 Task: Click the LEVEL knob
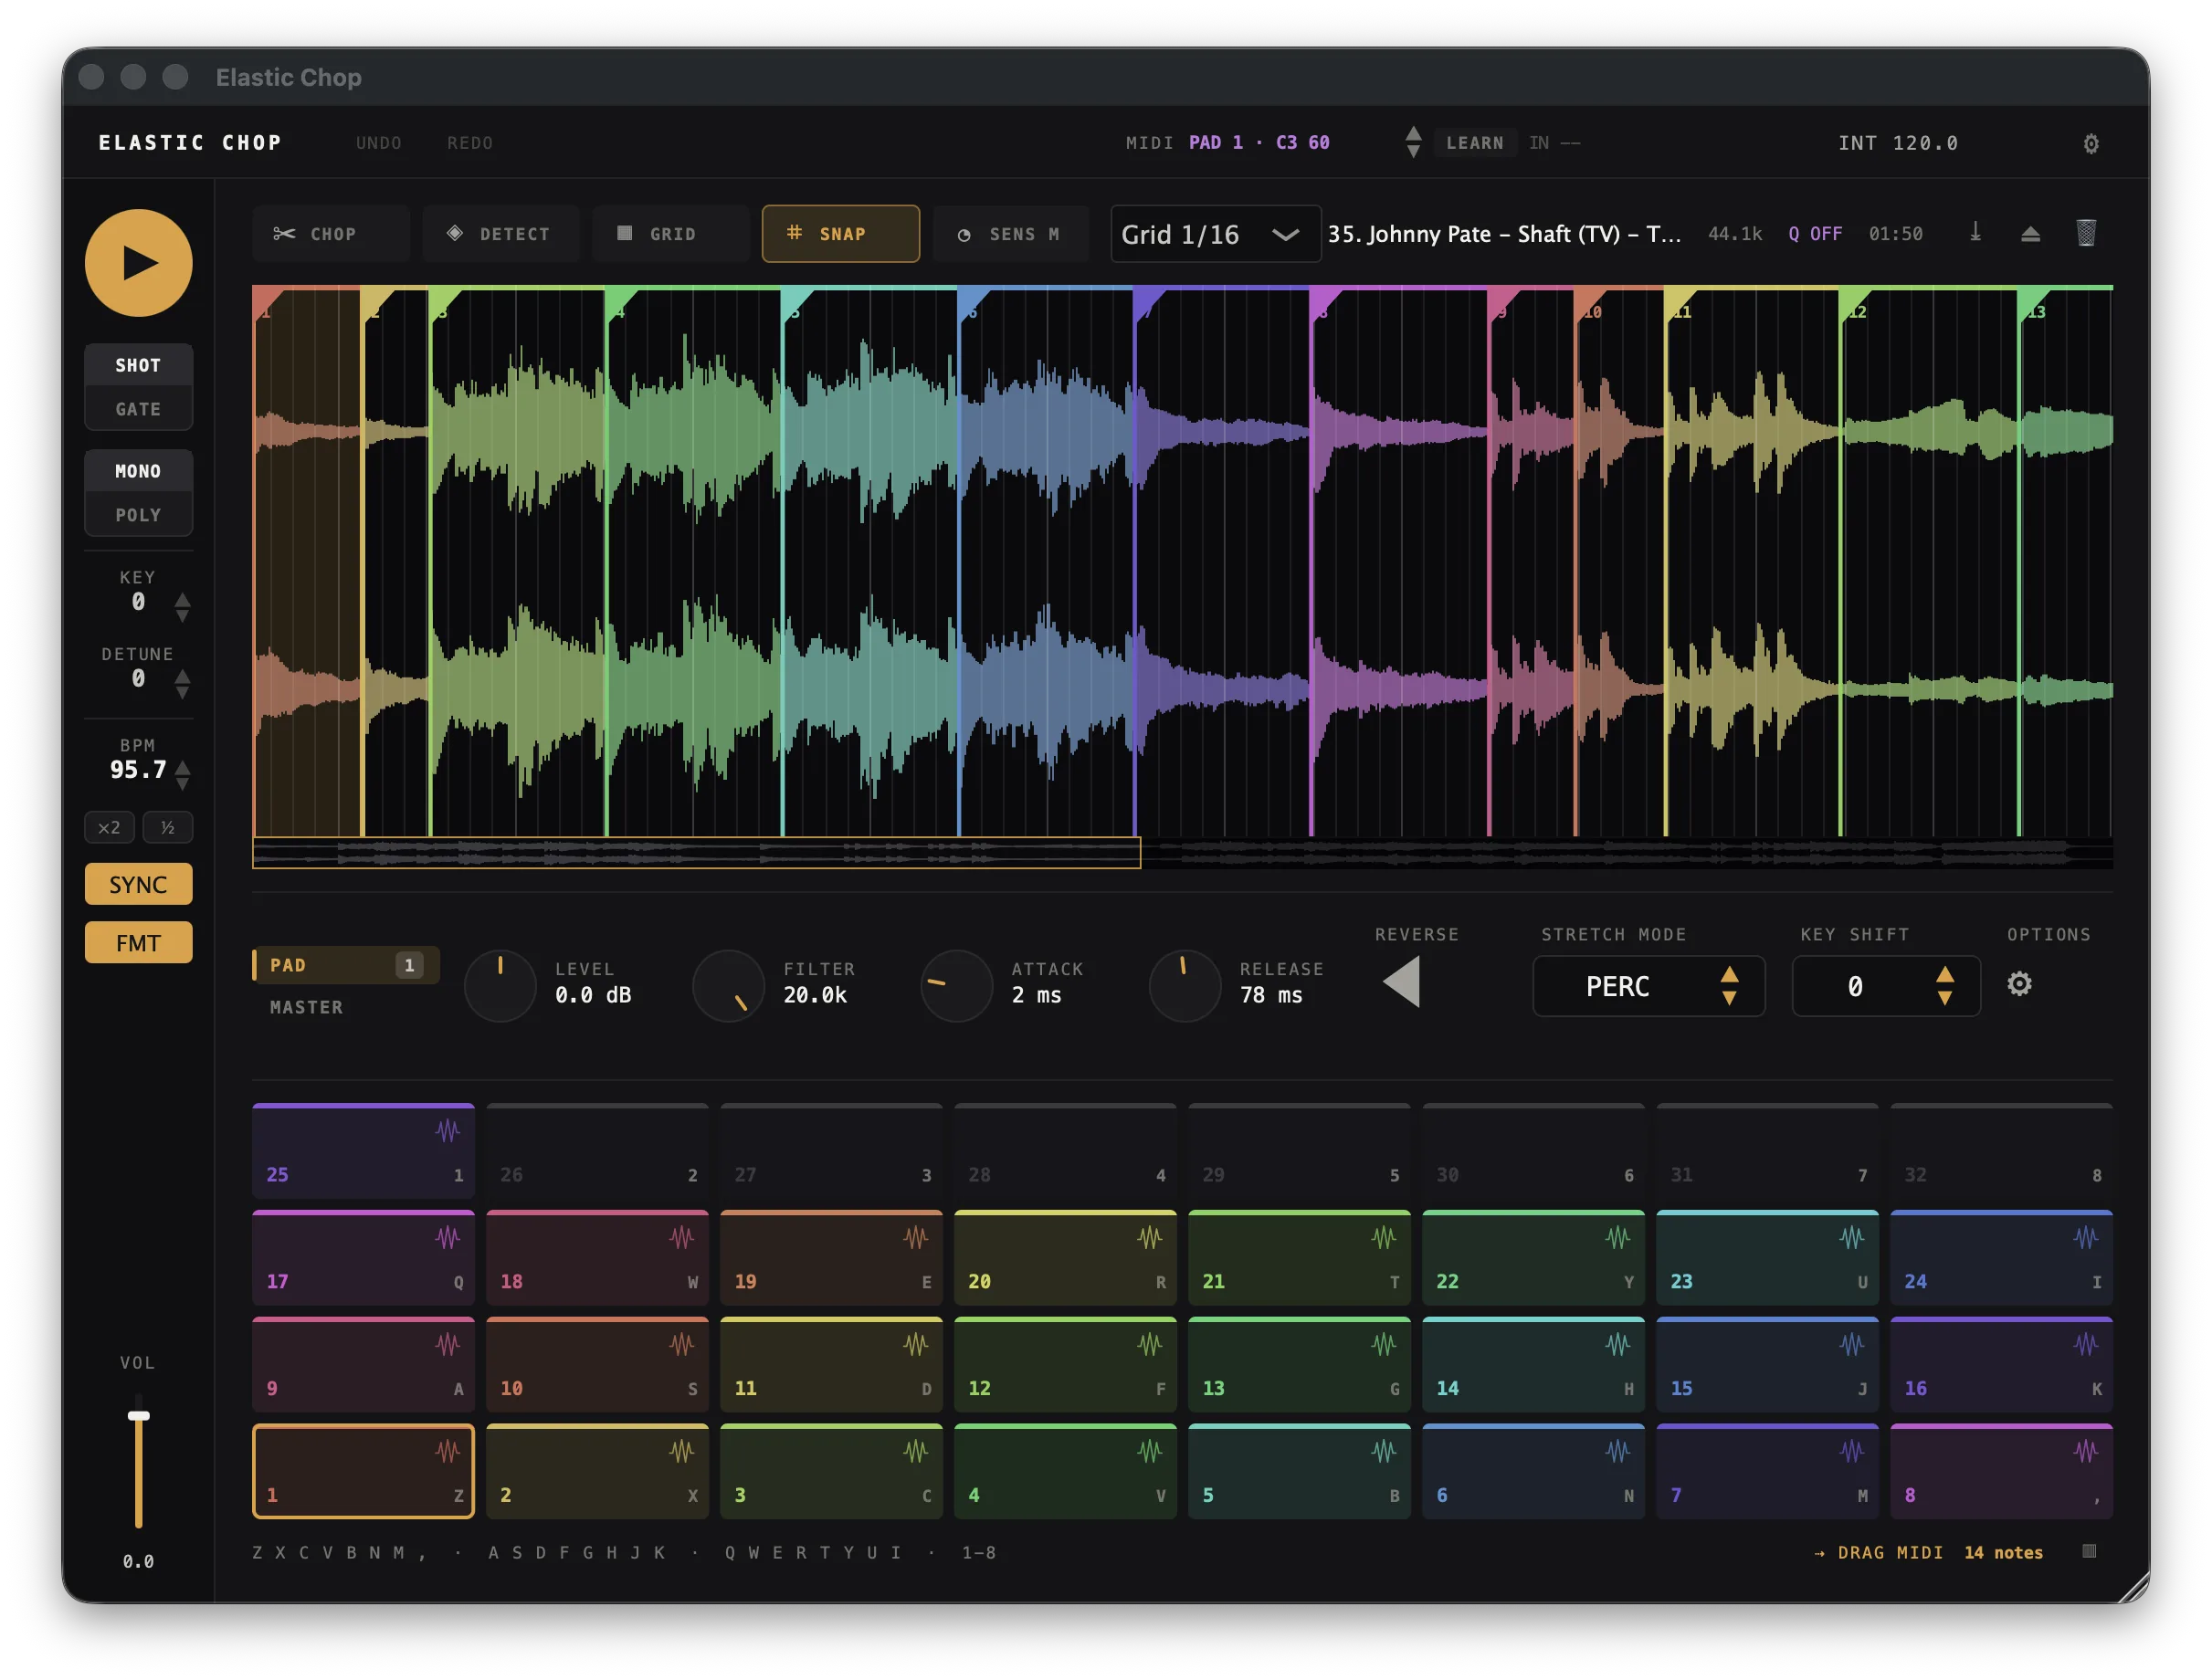[500, 986]
